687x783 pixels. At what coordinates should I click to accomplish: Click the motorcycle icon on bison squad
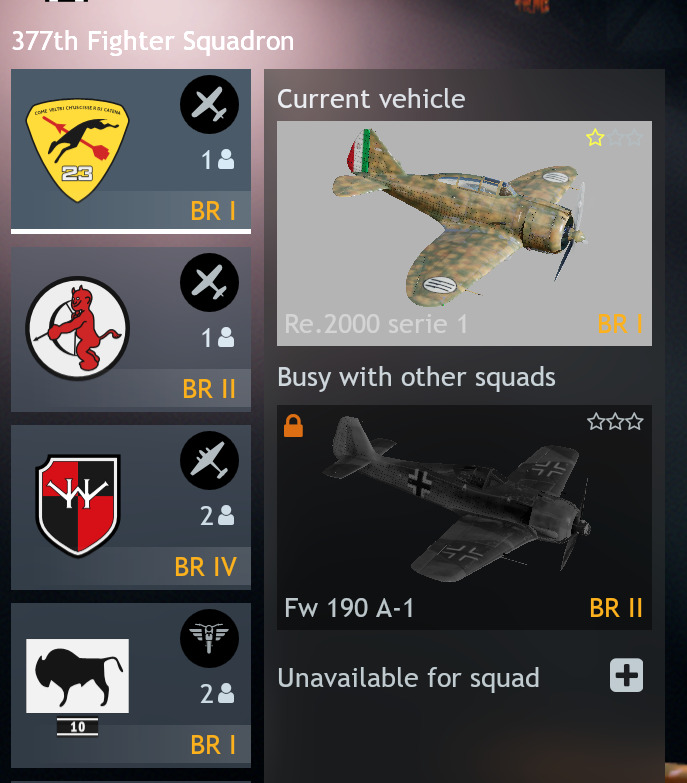tap(209, 638)
